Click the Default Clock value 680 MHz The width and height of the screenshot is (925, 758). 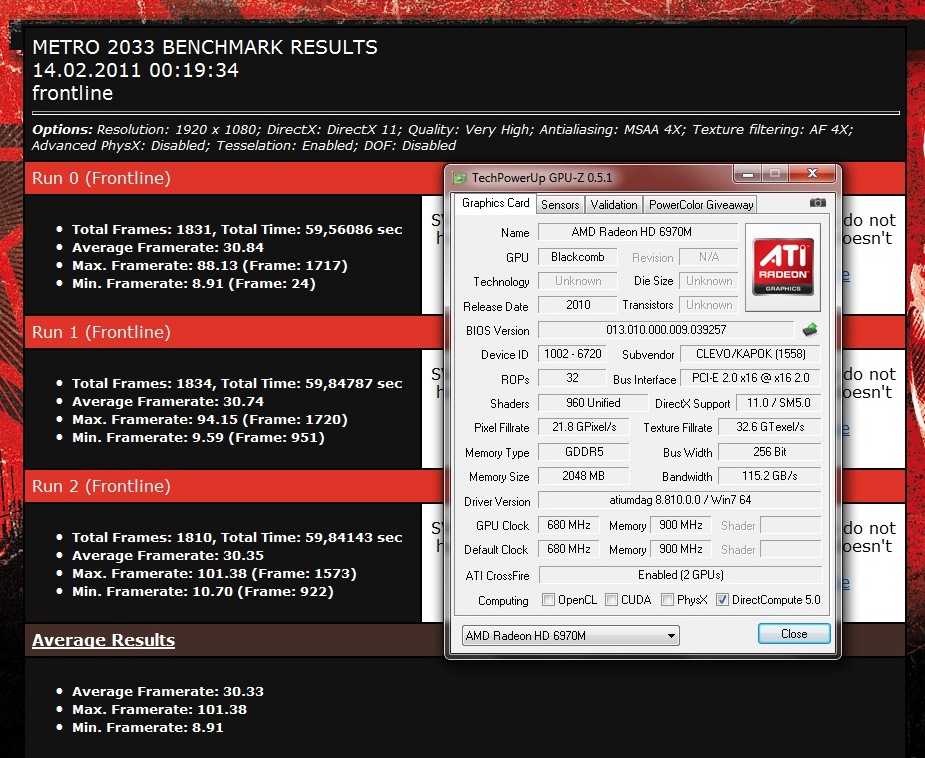point(569,549)
